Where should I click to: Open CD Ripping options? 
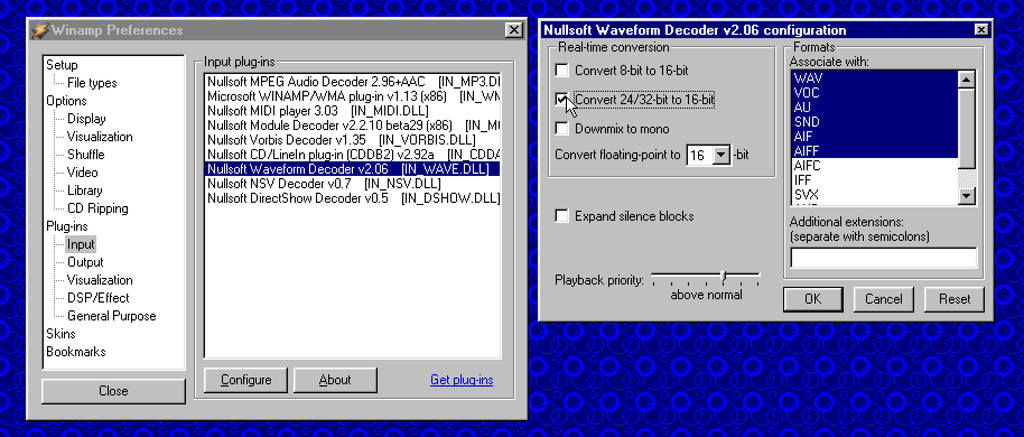97,208
